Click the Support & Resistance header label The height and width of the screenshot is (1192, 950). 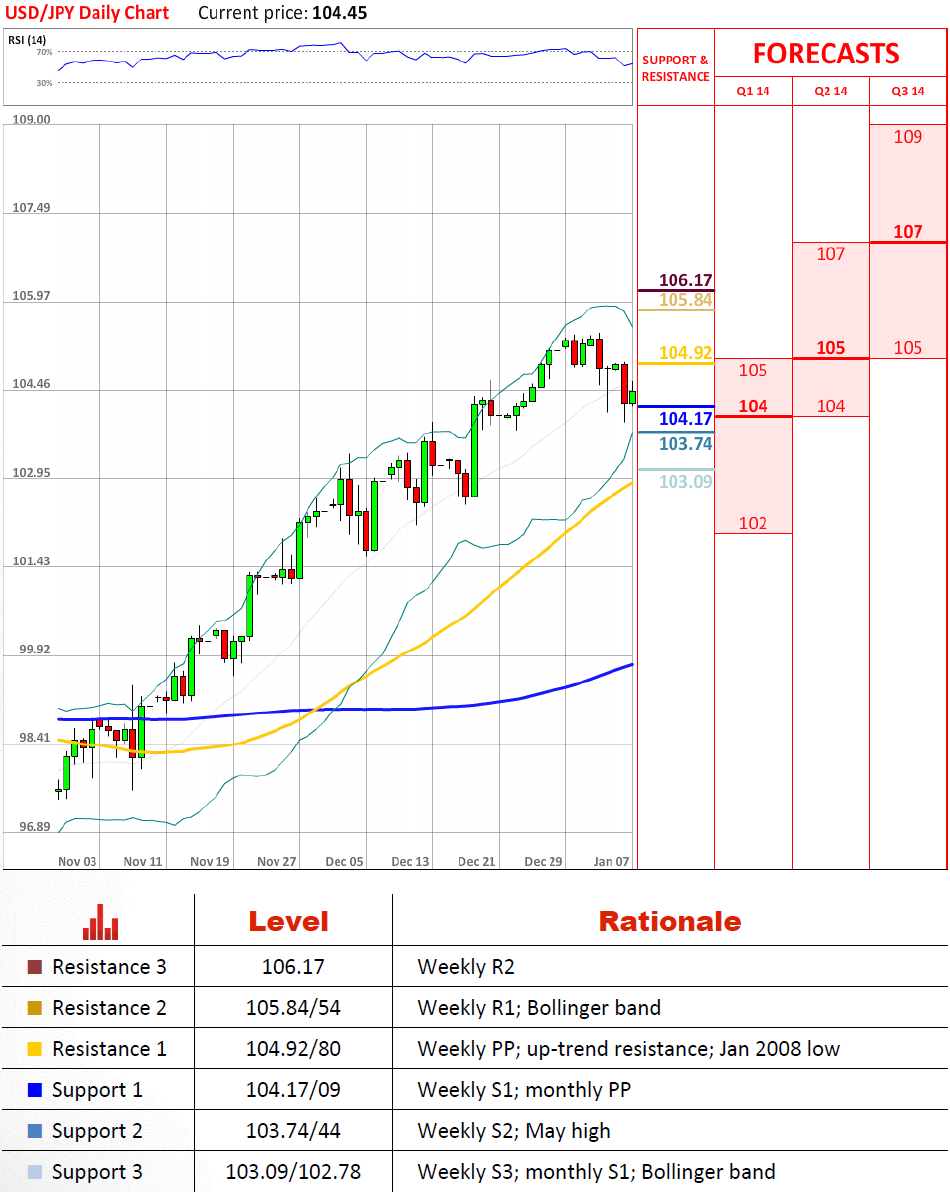click(x=675, y=68)
